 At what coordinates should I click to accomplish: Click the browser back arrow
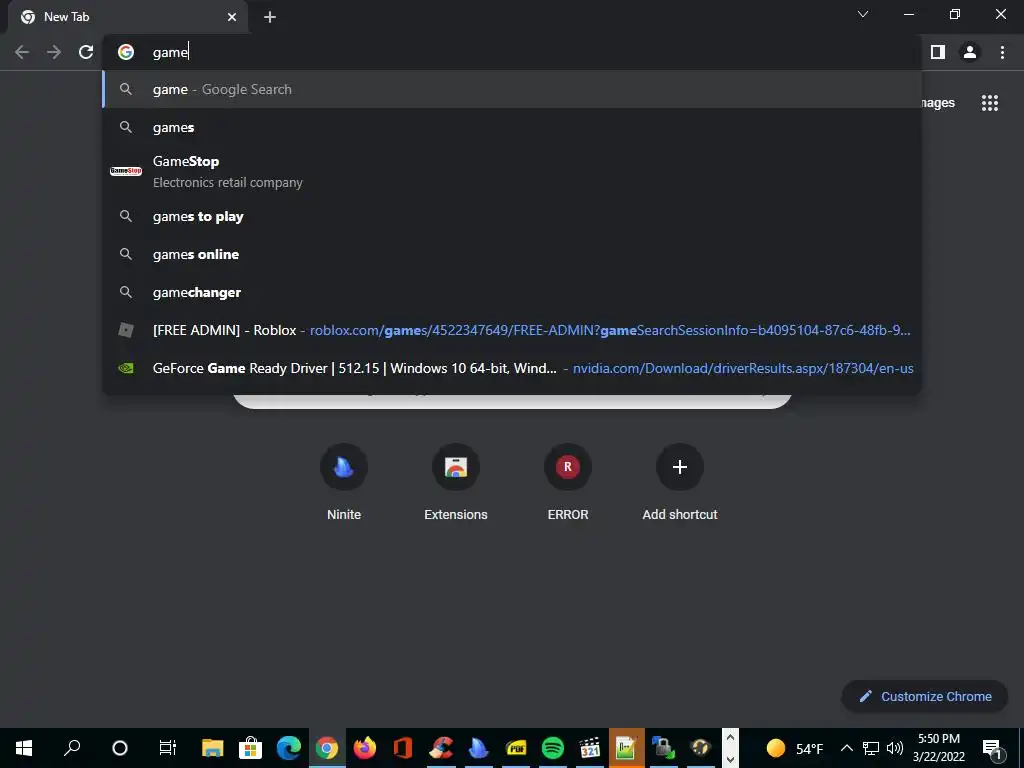[22, 52]
